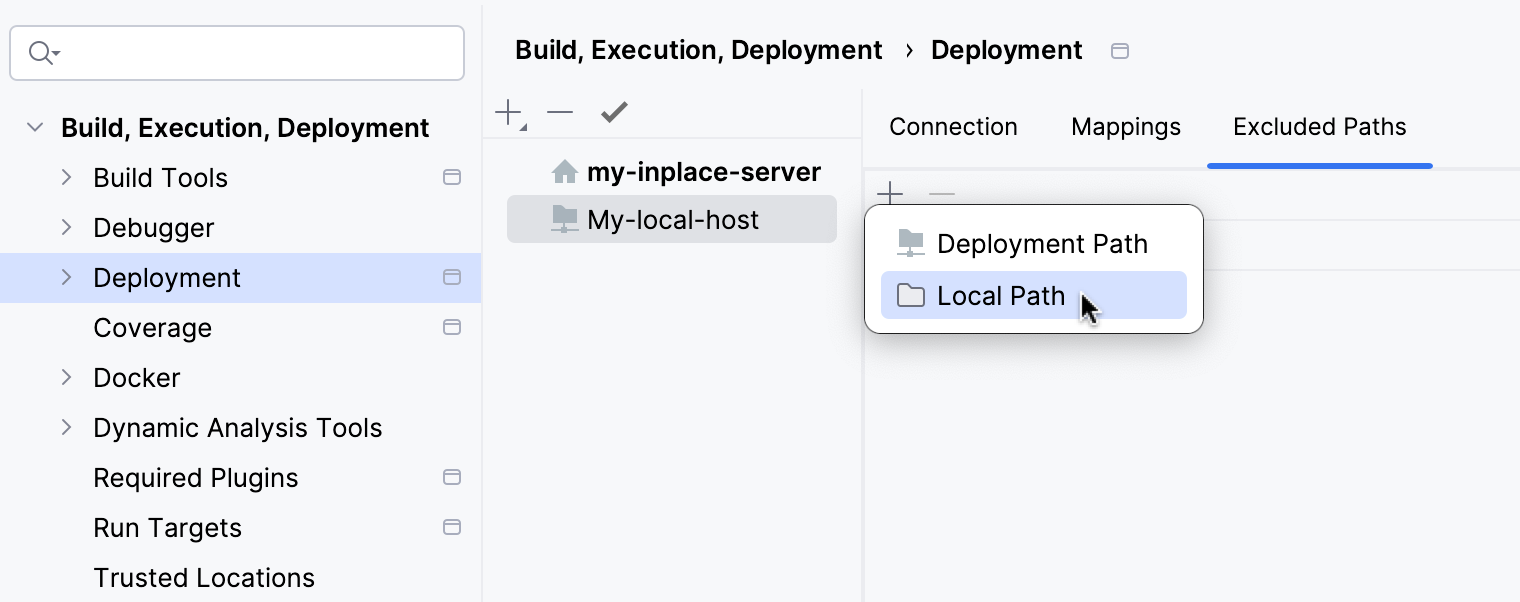Viewport: 1520px width, 602px height.
Task: Expand the Build Tools tree node
Action: click(67, 177)
